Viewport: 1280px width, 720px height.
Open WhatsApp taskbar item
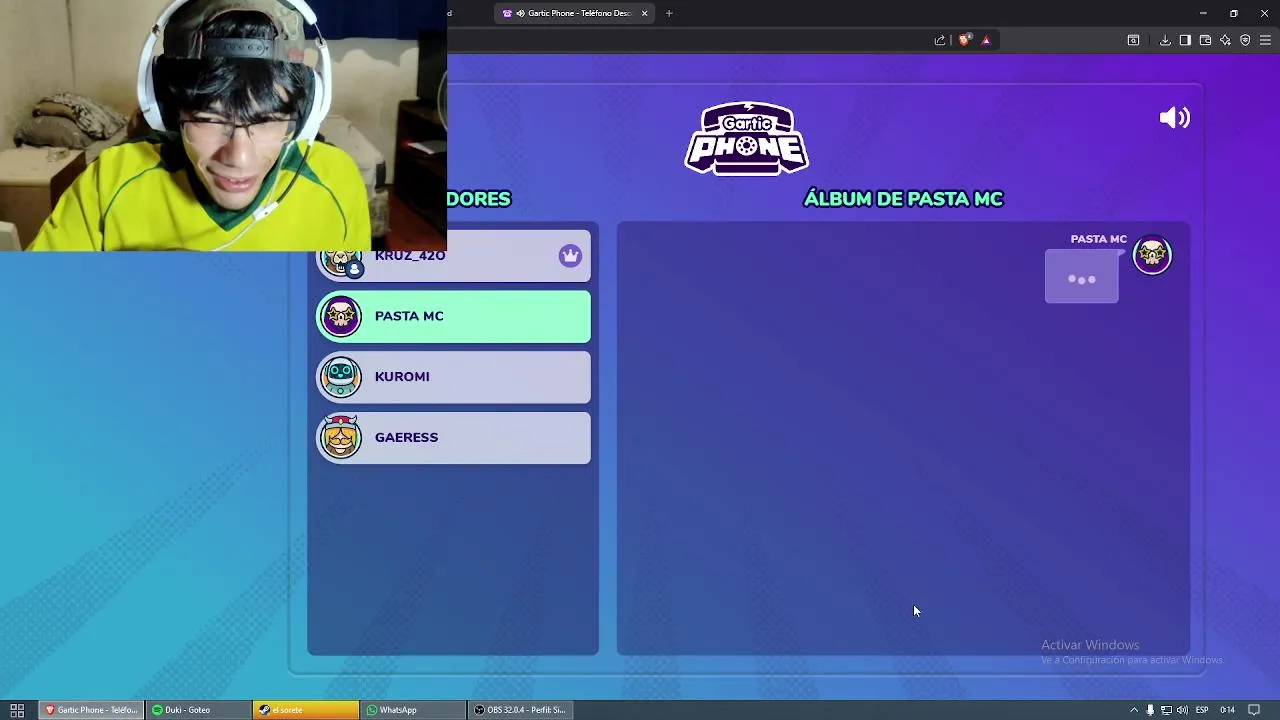click(x=413, y=710)
